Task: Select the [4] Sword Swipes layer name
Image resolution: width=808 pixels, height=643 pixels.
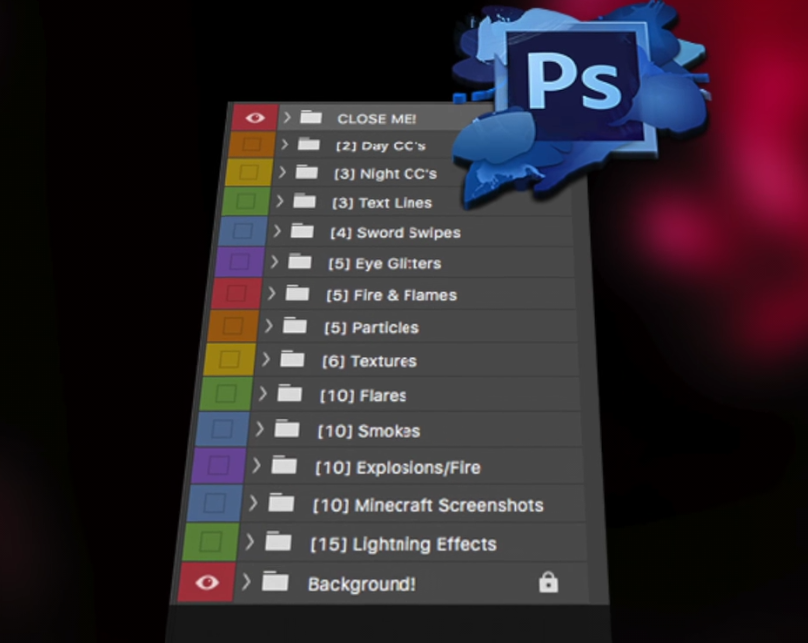Action: point(395,233)
